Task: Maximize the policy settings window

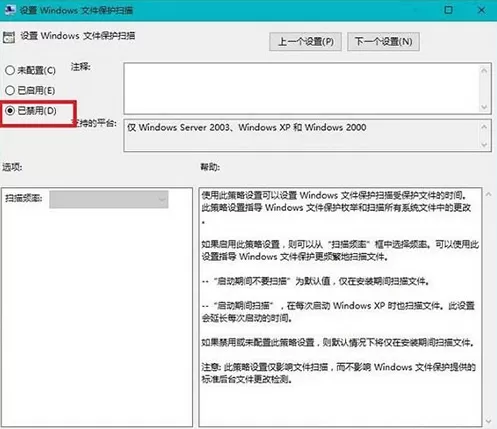Action: coord(448,10)
